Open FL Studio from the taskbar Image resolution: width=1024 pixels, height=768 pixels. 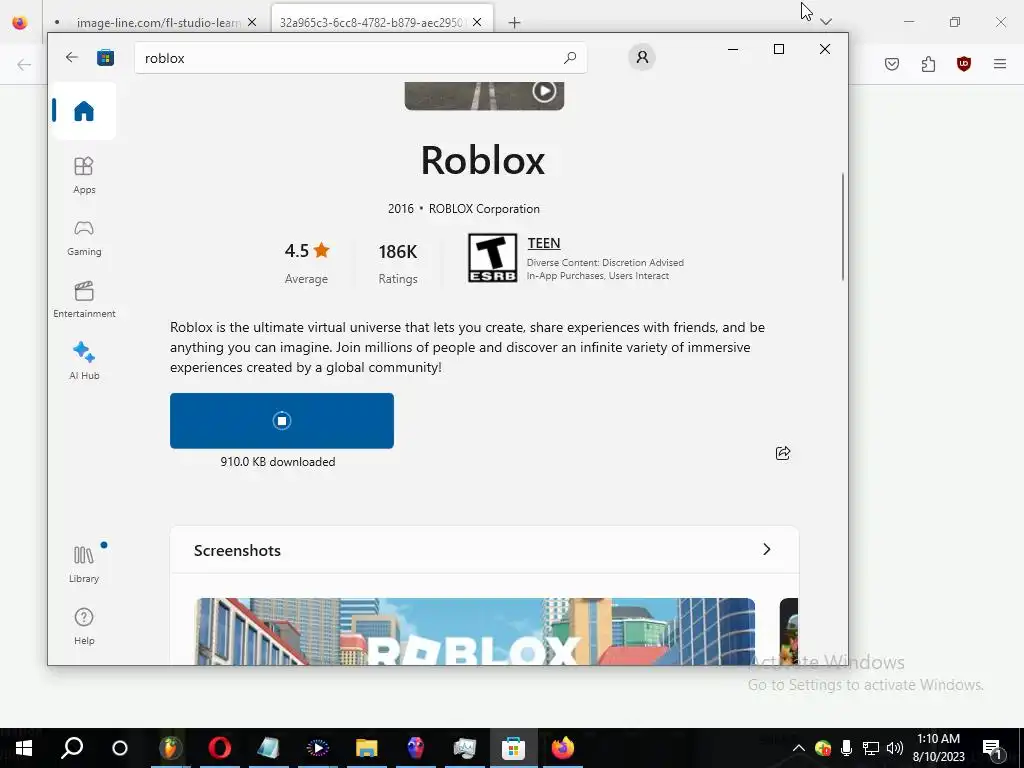[170, 748]
